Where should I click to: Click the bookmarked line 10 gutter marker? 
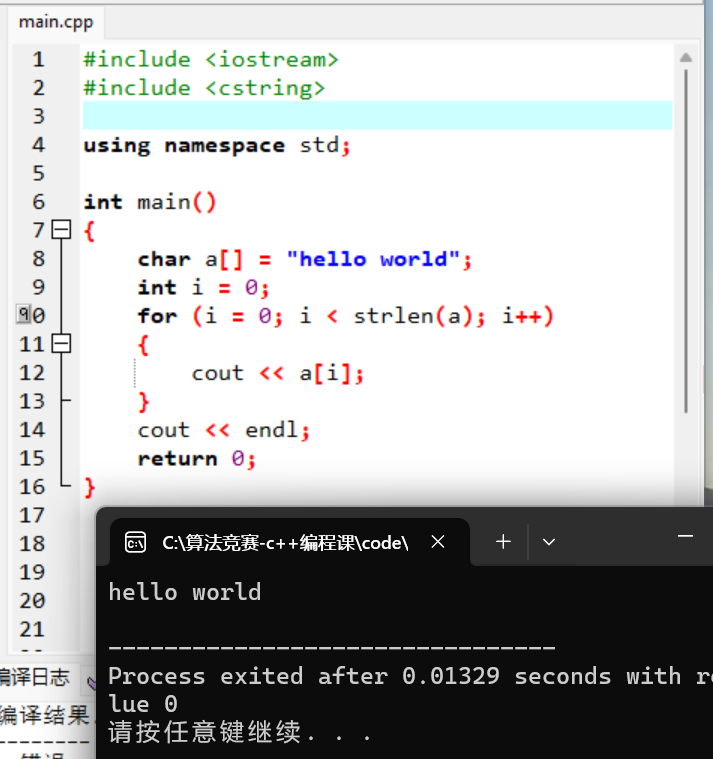tap(23, 315)
